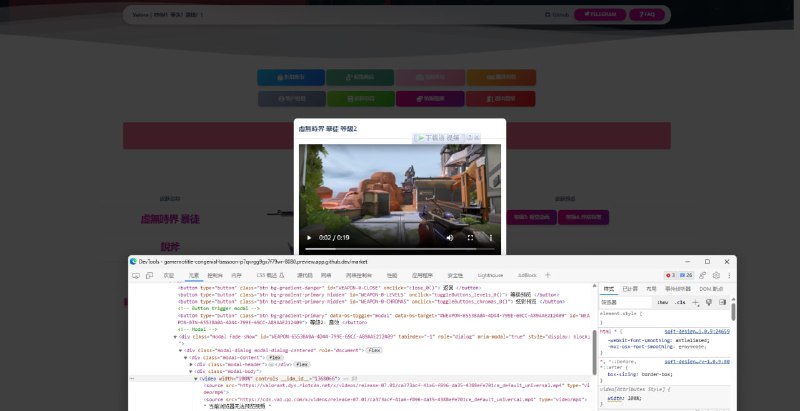Collapse the modal-body div node
Screen dimensions: 800x411
tap(191, 371)
